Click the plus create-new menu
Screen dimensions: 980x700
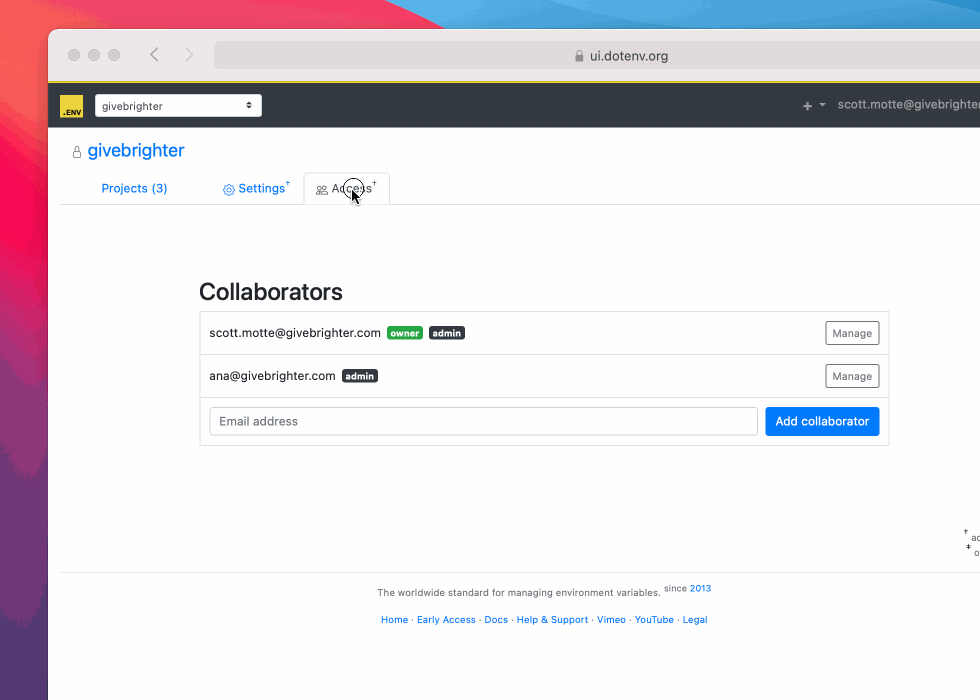(x=814, y=106)
